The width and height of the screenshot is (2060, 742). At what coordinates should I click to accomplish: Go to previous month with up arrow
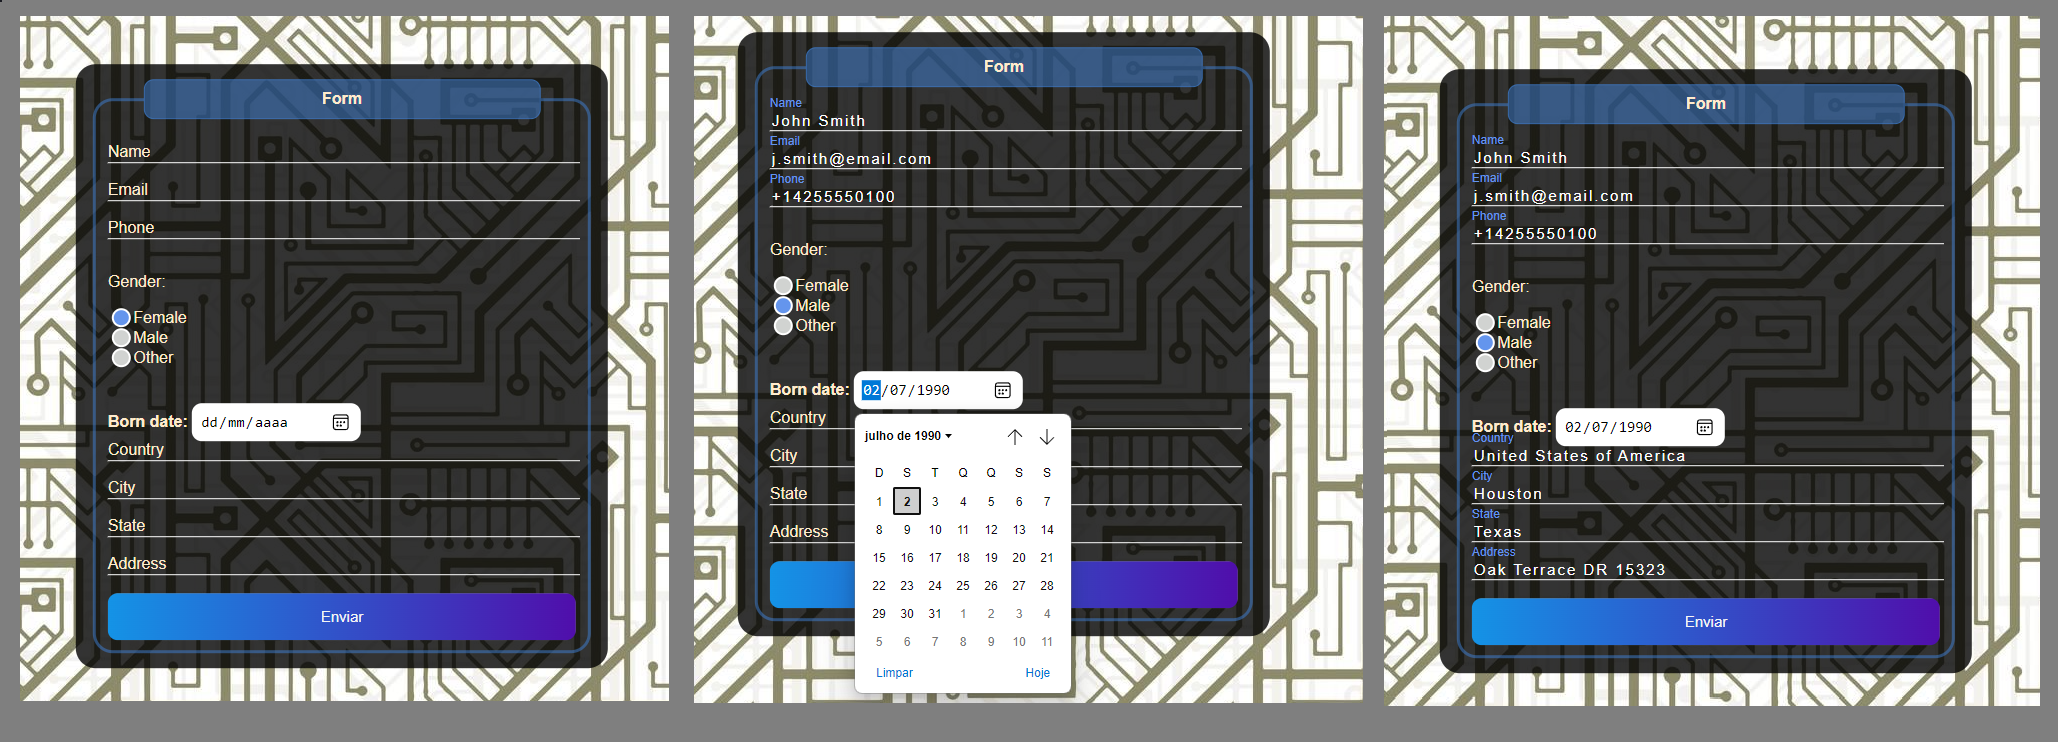1014,437
